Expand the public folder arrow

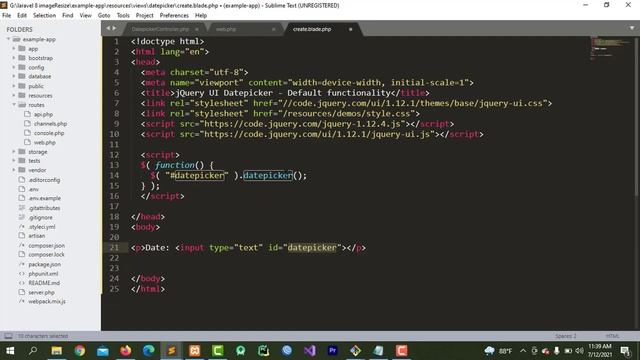tap(13, 86)
